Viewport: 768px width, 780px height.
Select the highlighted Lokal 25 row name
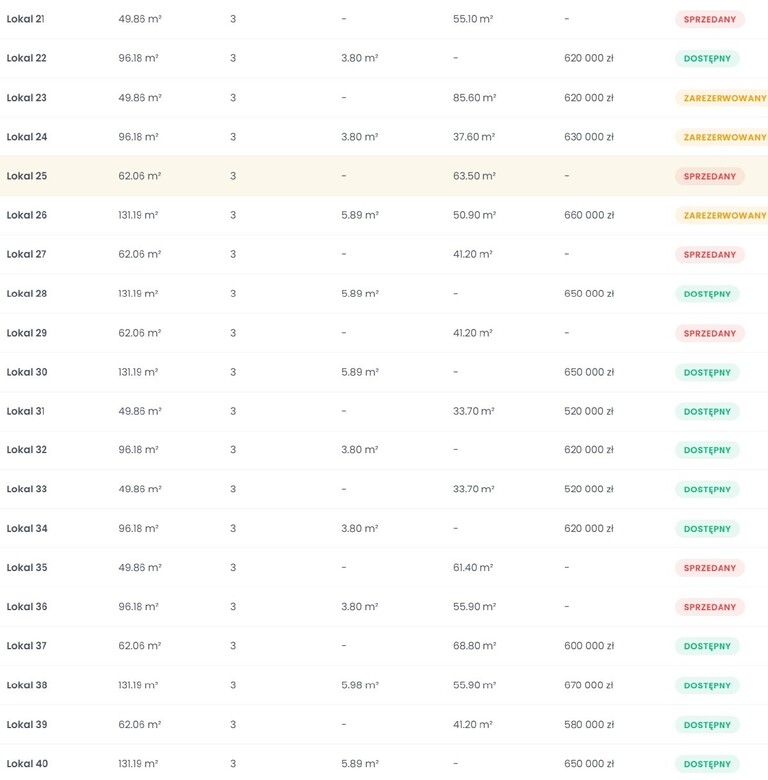(x=26, y=176)
